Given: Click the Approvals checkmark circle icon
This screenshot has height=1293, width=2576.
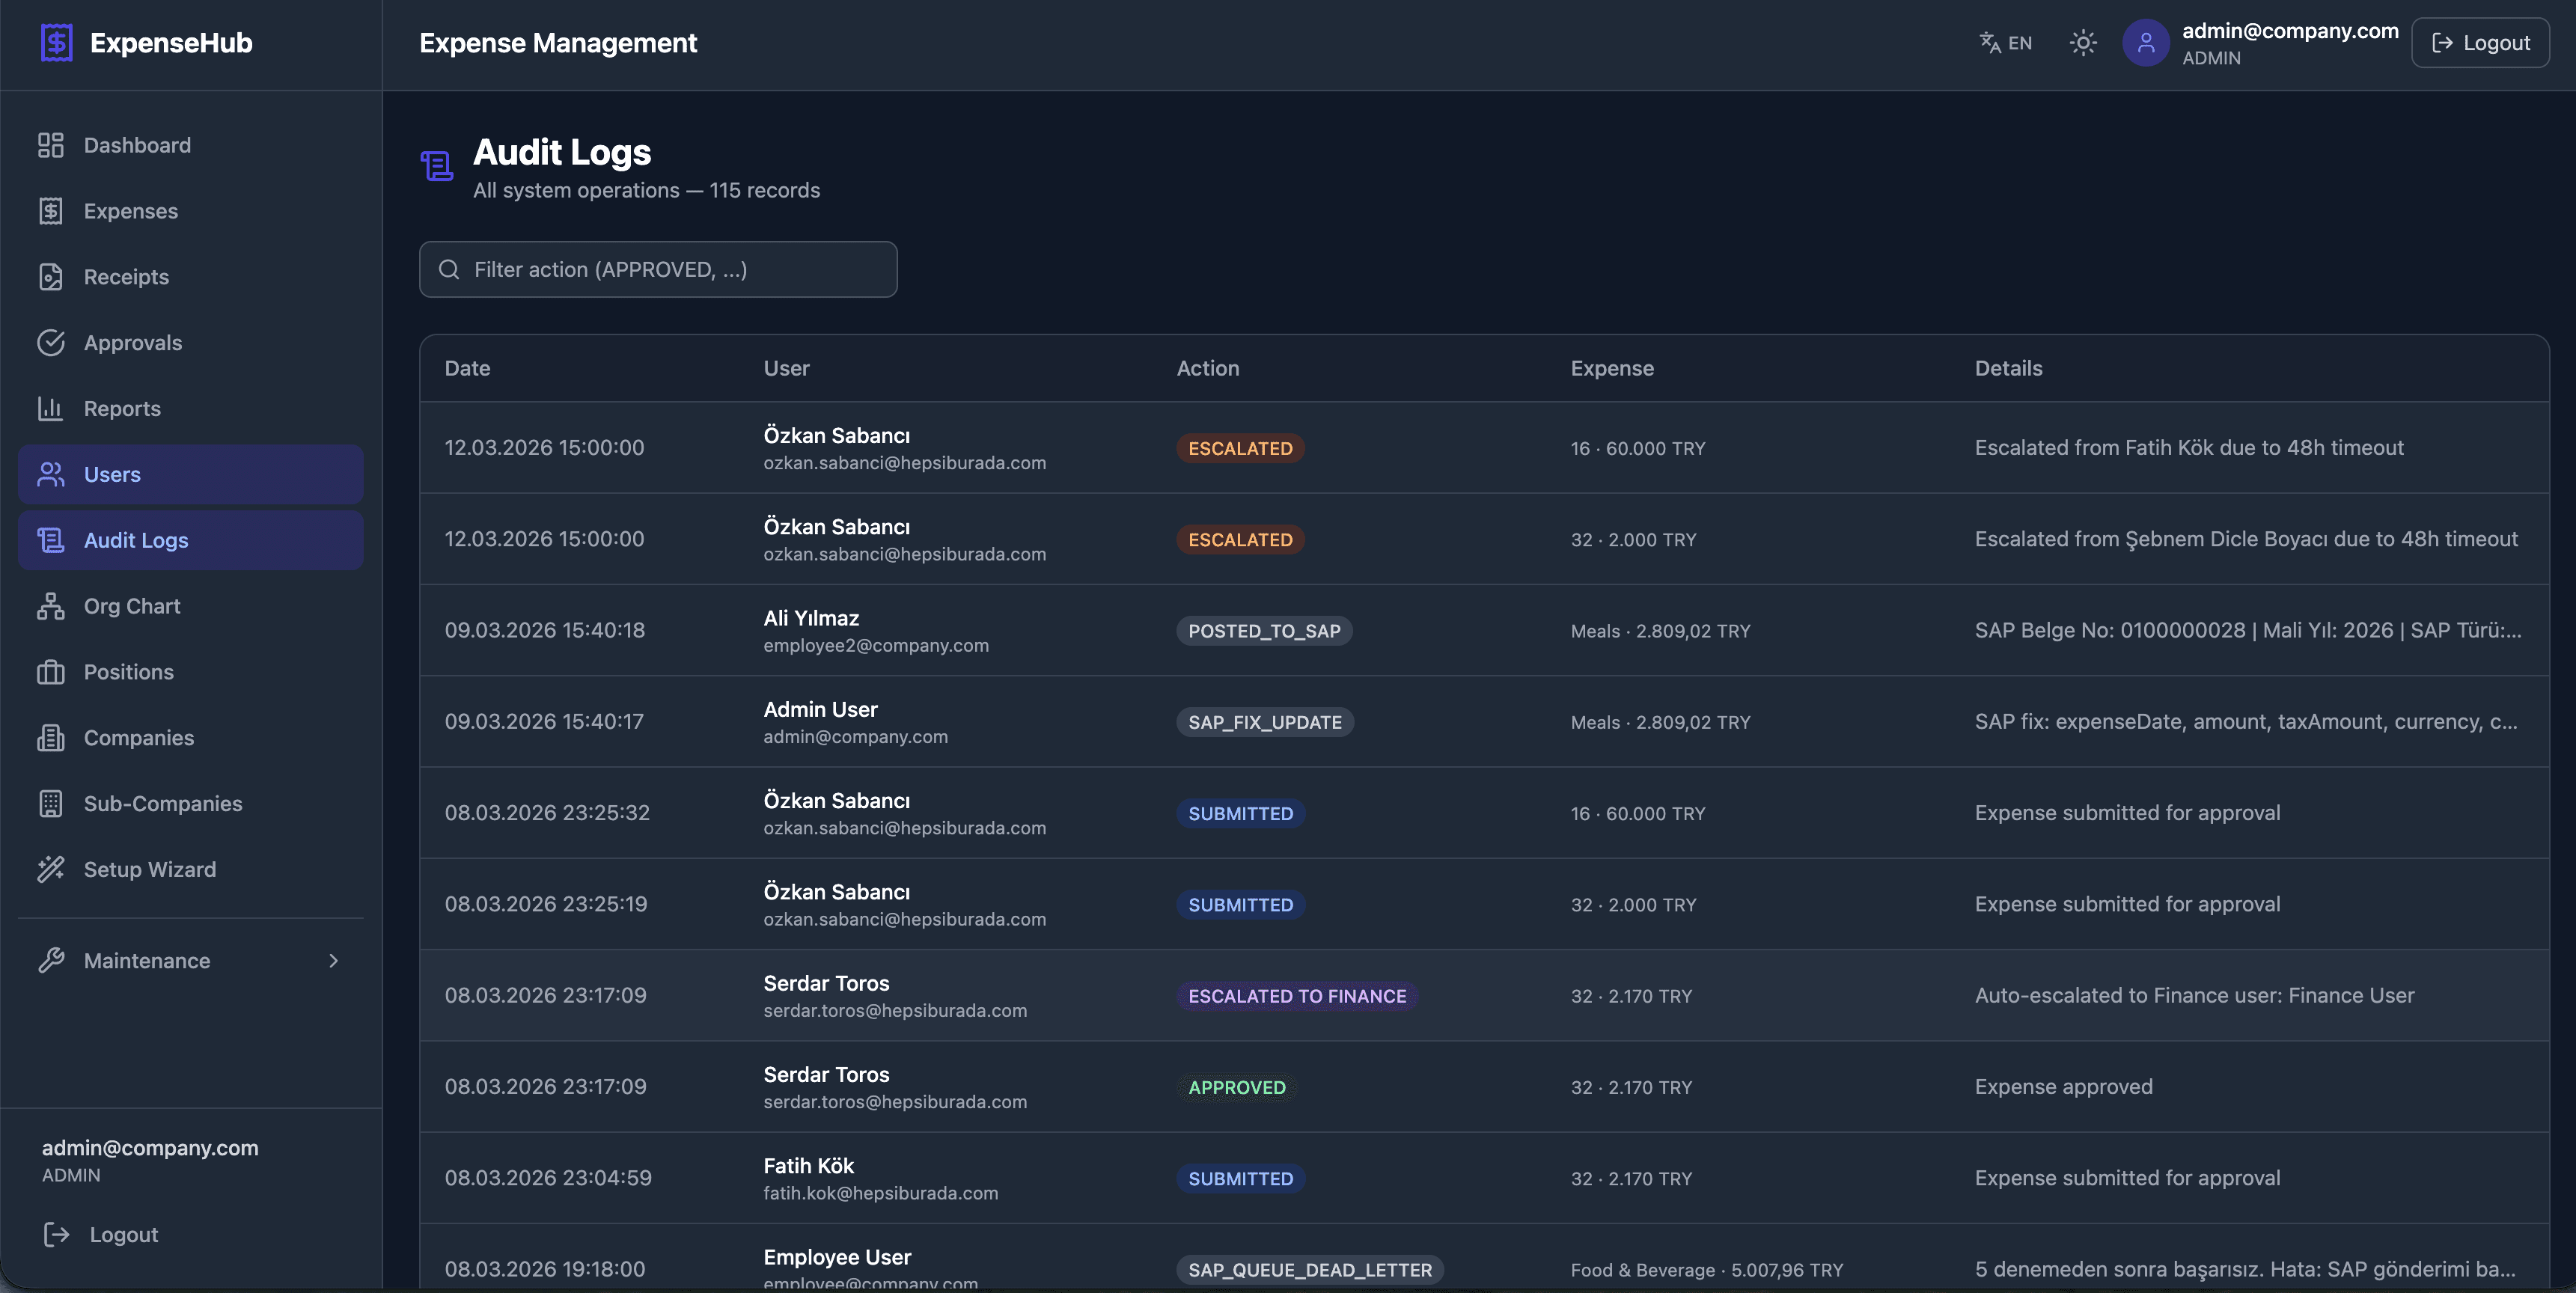Looking at the screenshot, I should (x=51, y=343).
